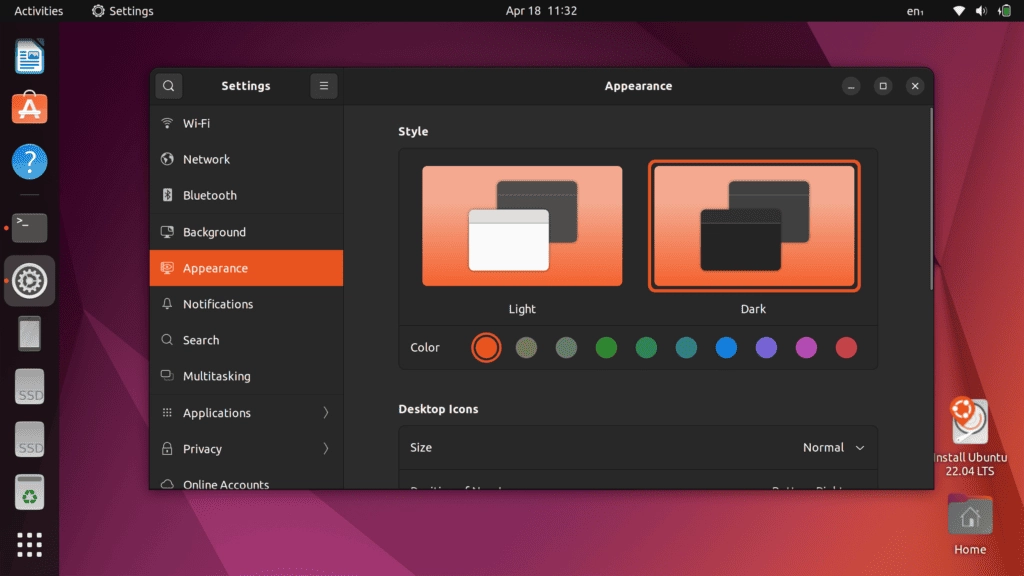Click the battery icon in top bar
1024x576 pixels.
1005,10
